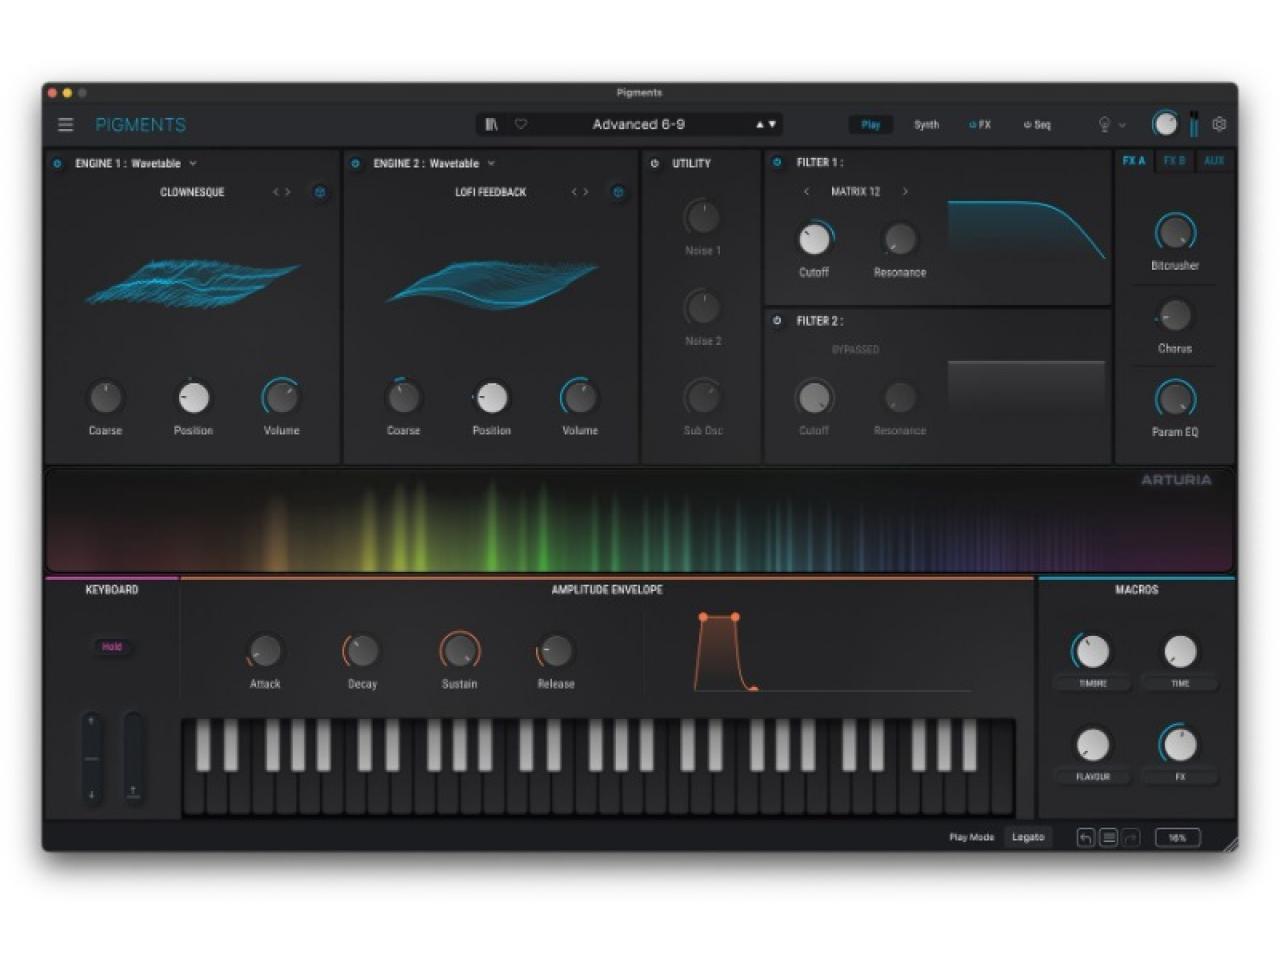The image size is (1280, 960).
Task: Open the settings gear icon
Action: (x=1219, y=124)
